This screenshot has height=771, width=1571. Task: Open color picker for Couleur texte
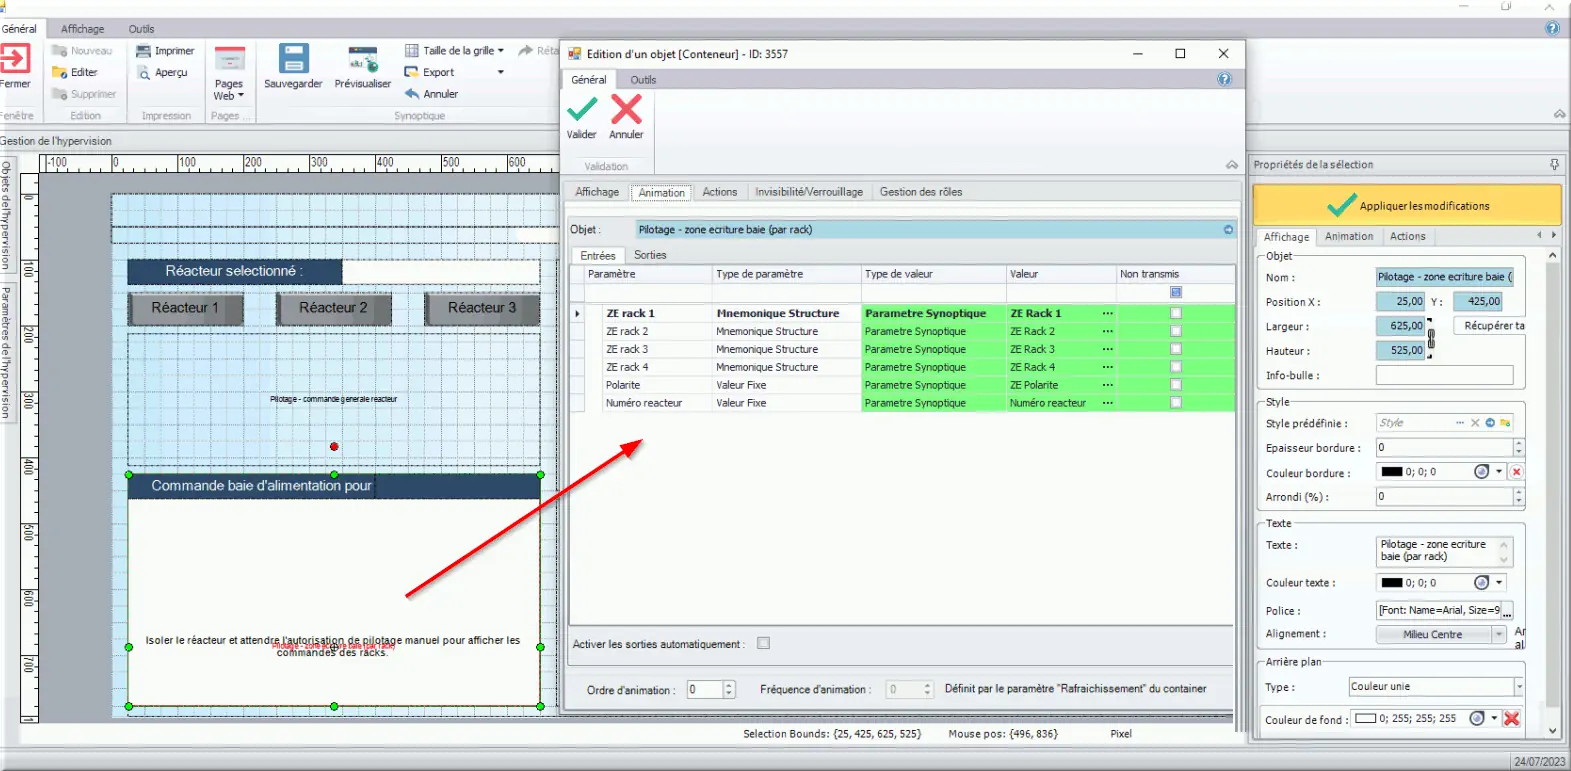[x=1482, y=583]
